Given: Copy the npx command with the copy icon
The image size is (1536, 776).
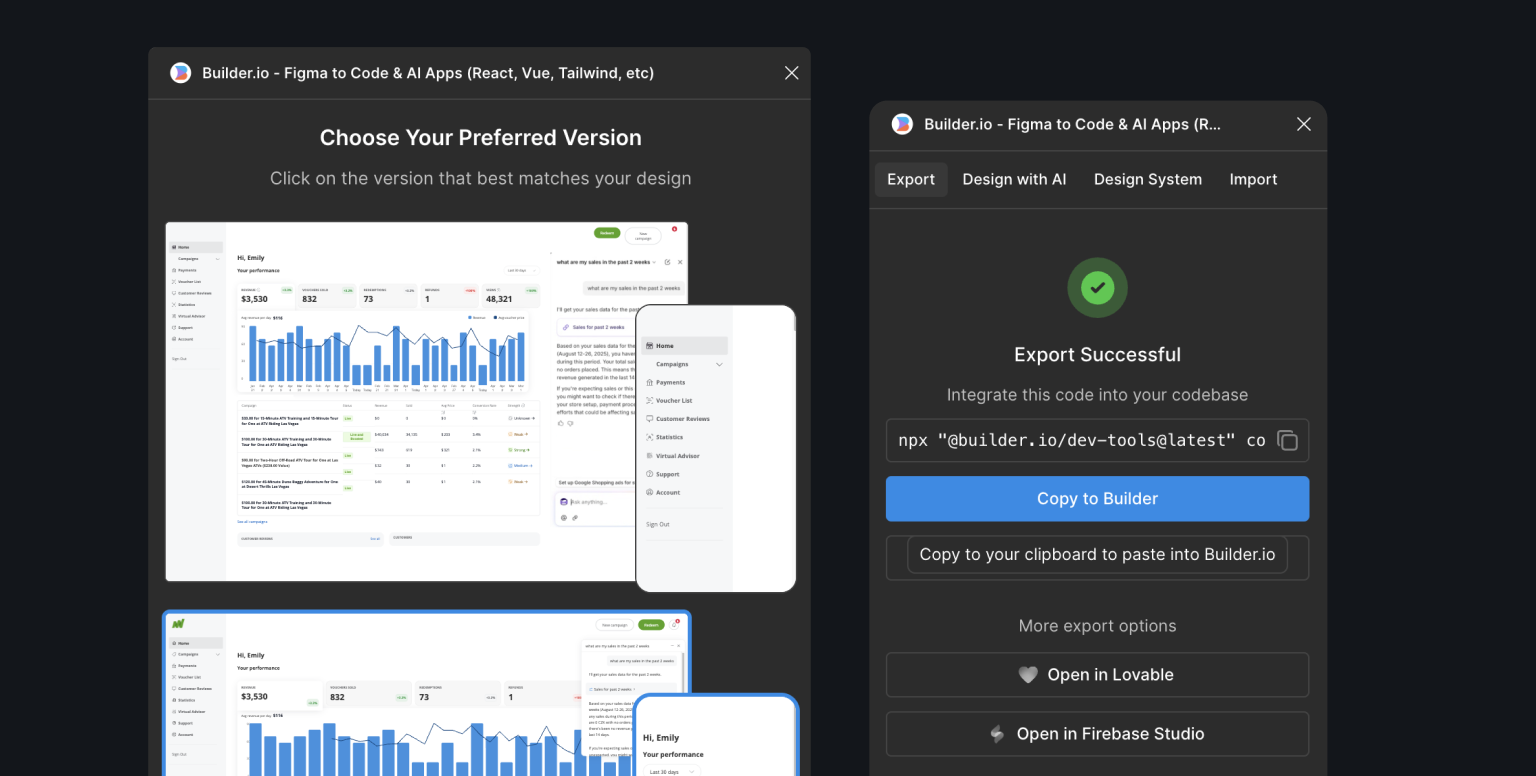Looking at the screenshot, I should tap(1288, 441).
